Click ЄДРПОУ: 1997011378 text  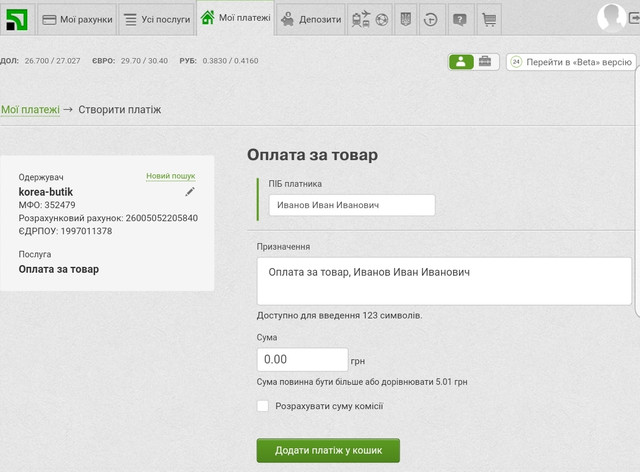tap(65, 231)
